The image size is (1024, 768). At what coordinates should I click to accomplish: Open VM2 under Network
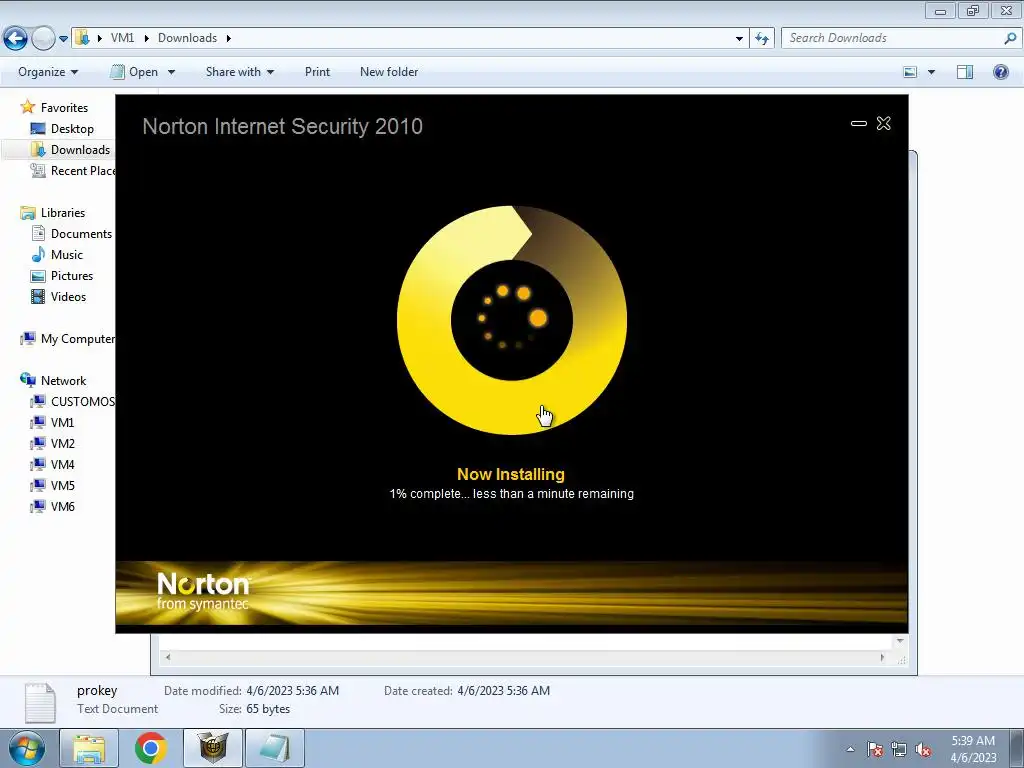(63, 443)
